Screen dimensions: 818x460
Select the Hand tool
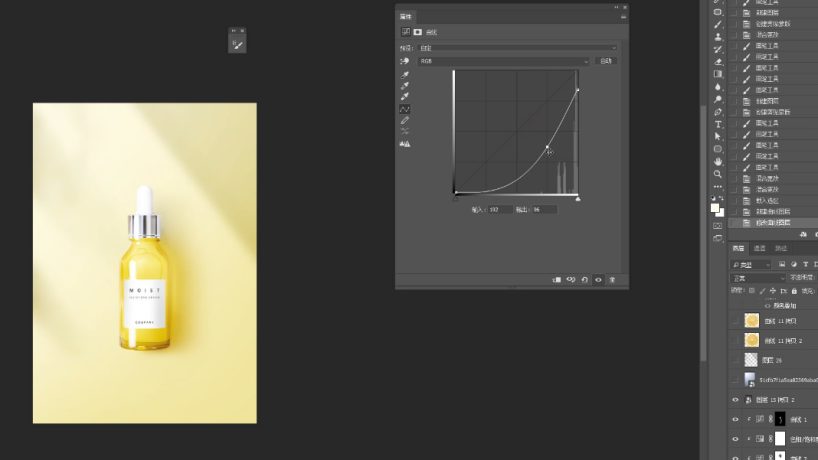tap(718, 161)
